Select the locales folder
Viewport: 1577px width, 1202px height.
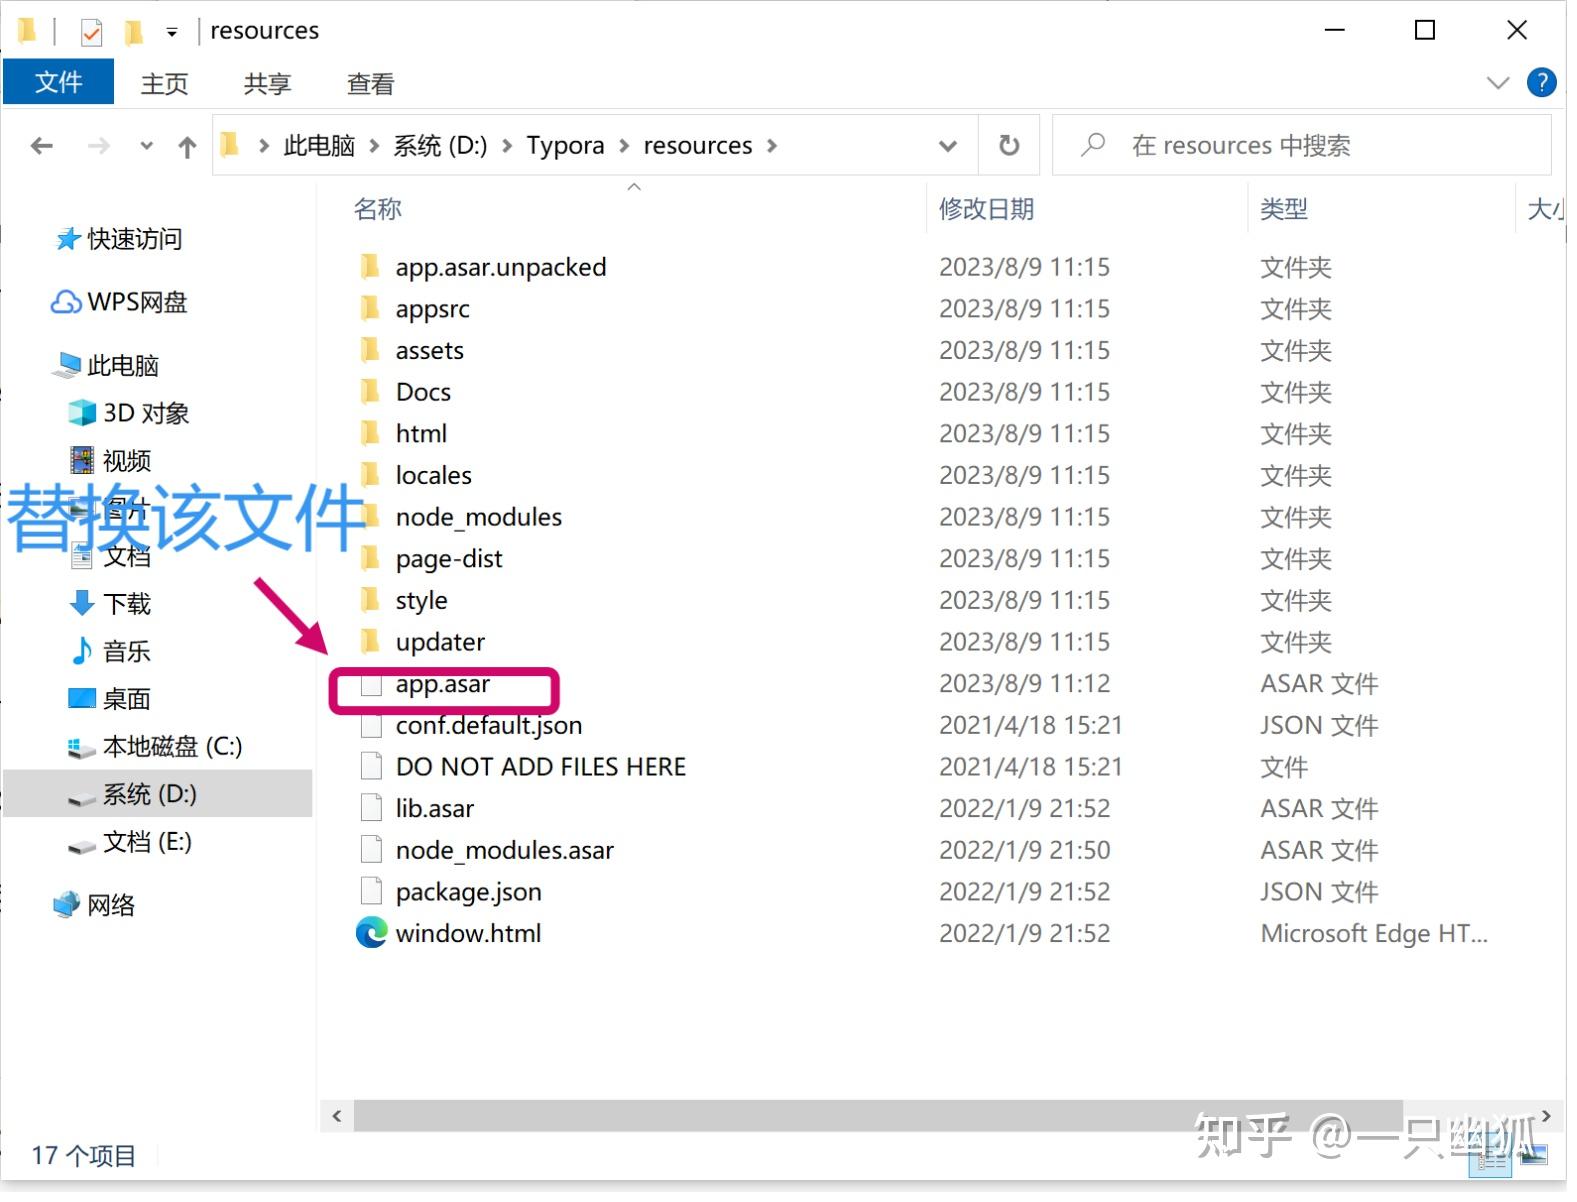[433, 475]
